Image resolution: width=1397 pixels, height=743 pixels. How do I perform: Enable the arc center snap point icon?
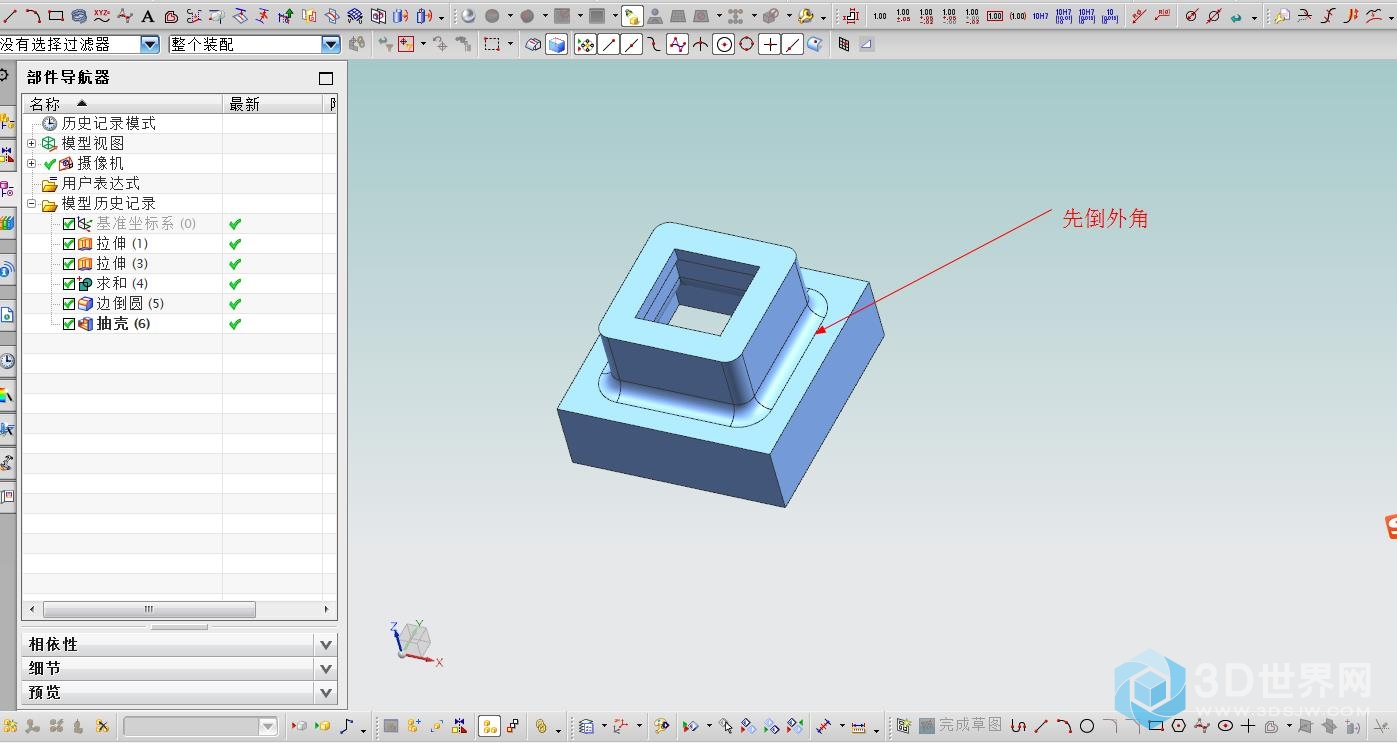(724, 44)
